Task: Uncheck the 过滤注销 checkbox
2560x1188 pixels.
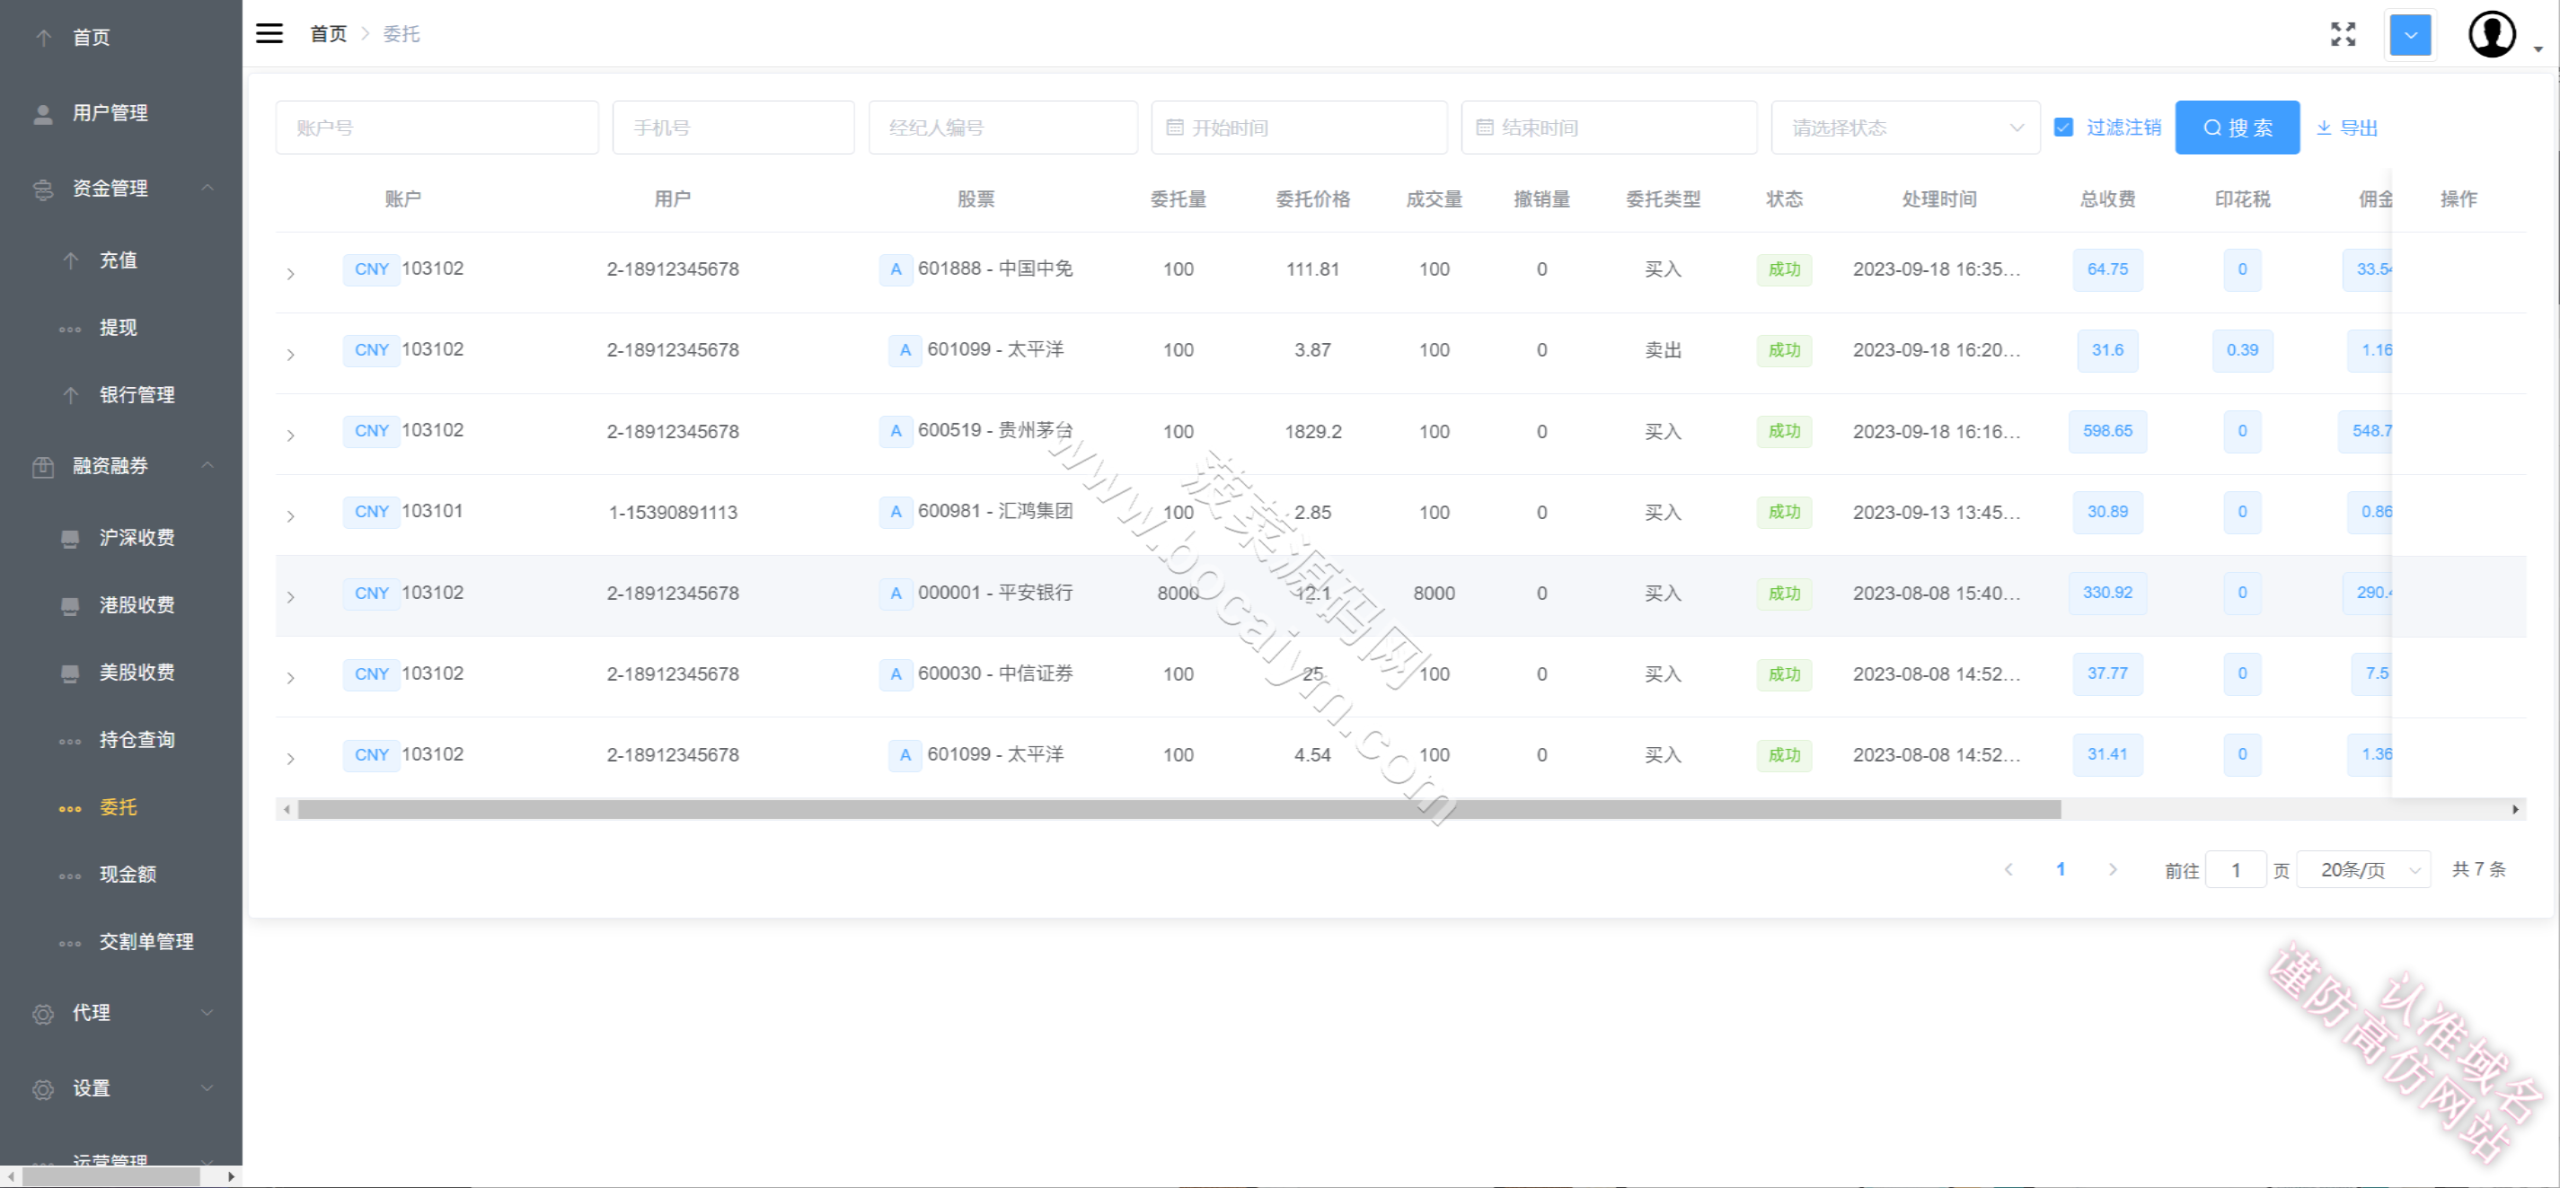Action: [2063, 127]
